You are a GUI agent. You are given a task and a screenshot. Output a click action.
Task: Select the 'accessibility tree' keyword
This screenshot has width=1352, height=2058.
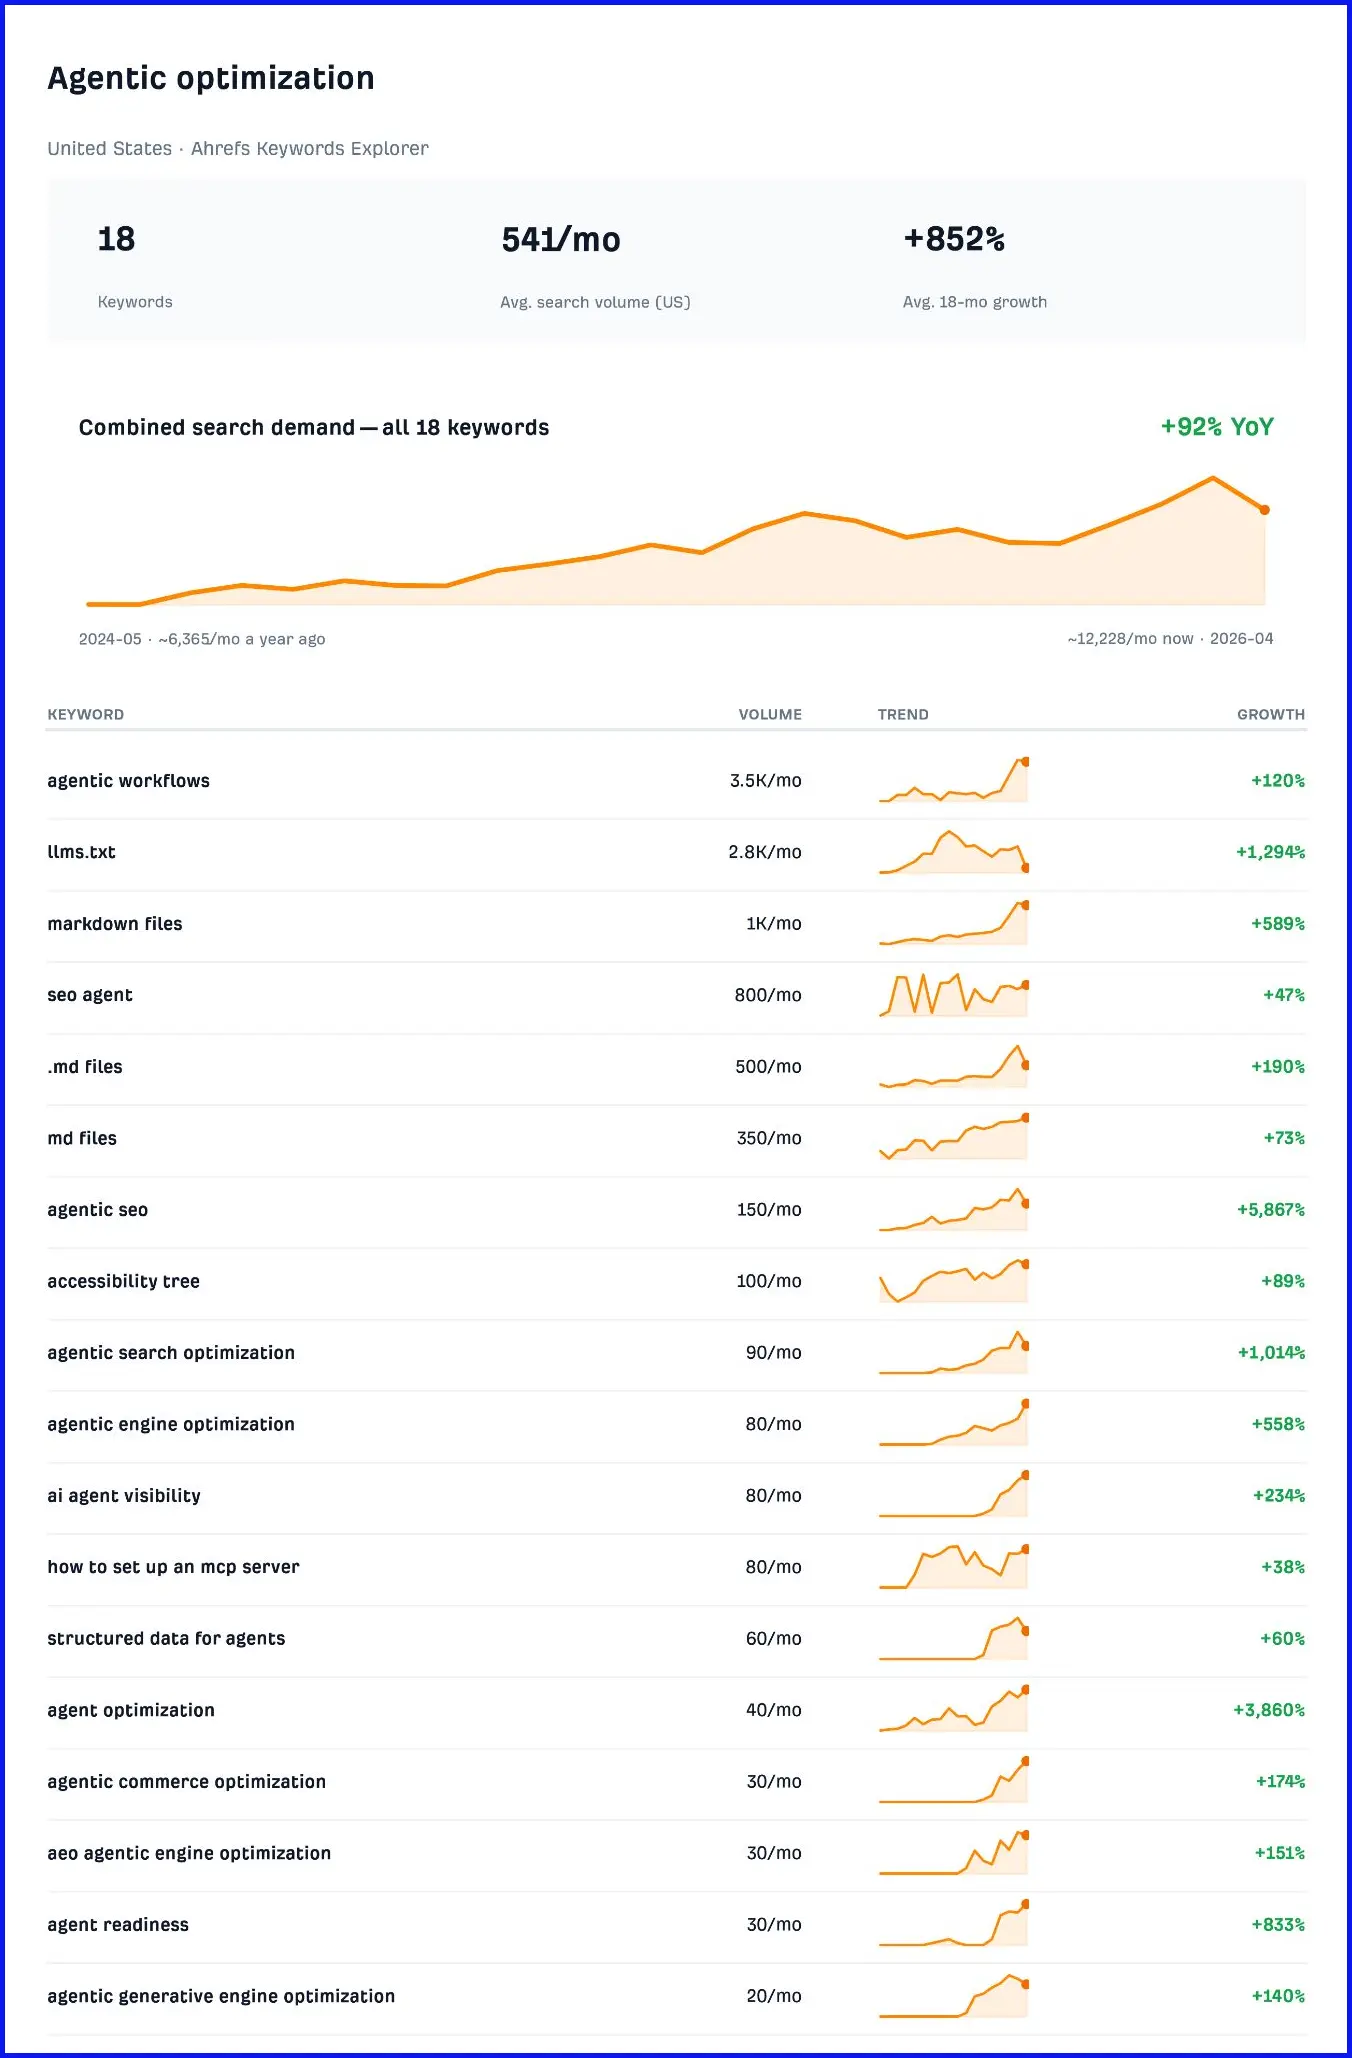[124, 1281]
